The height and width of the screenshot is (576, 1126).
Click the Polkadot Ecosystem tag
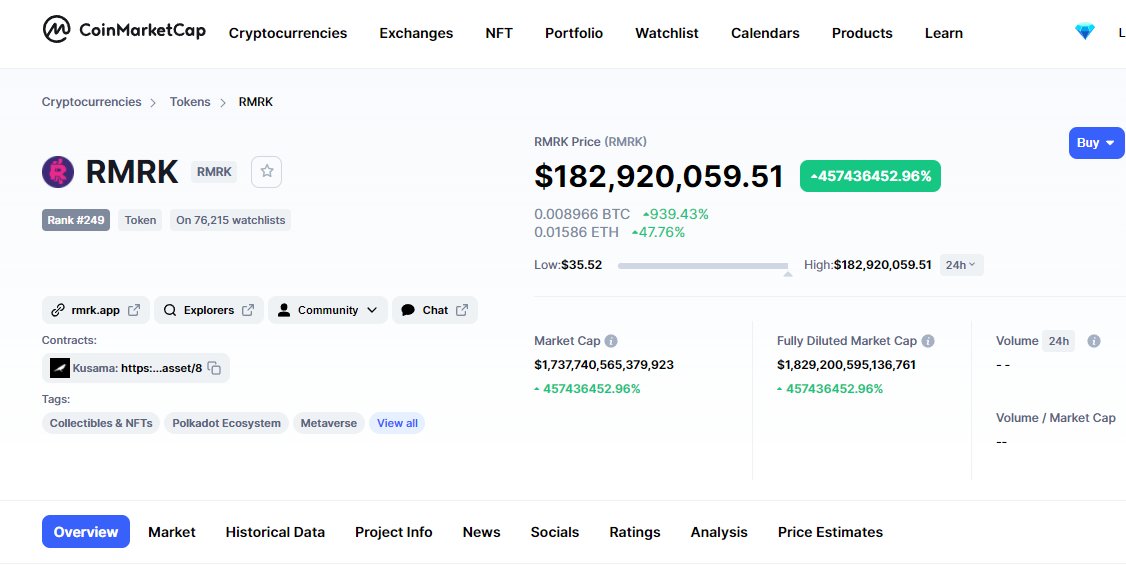coord(226,423)
